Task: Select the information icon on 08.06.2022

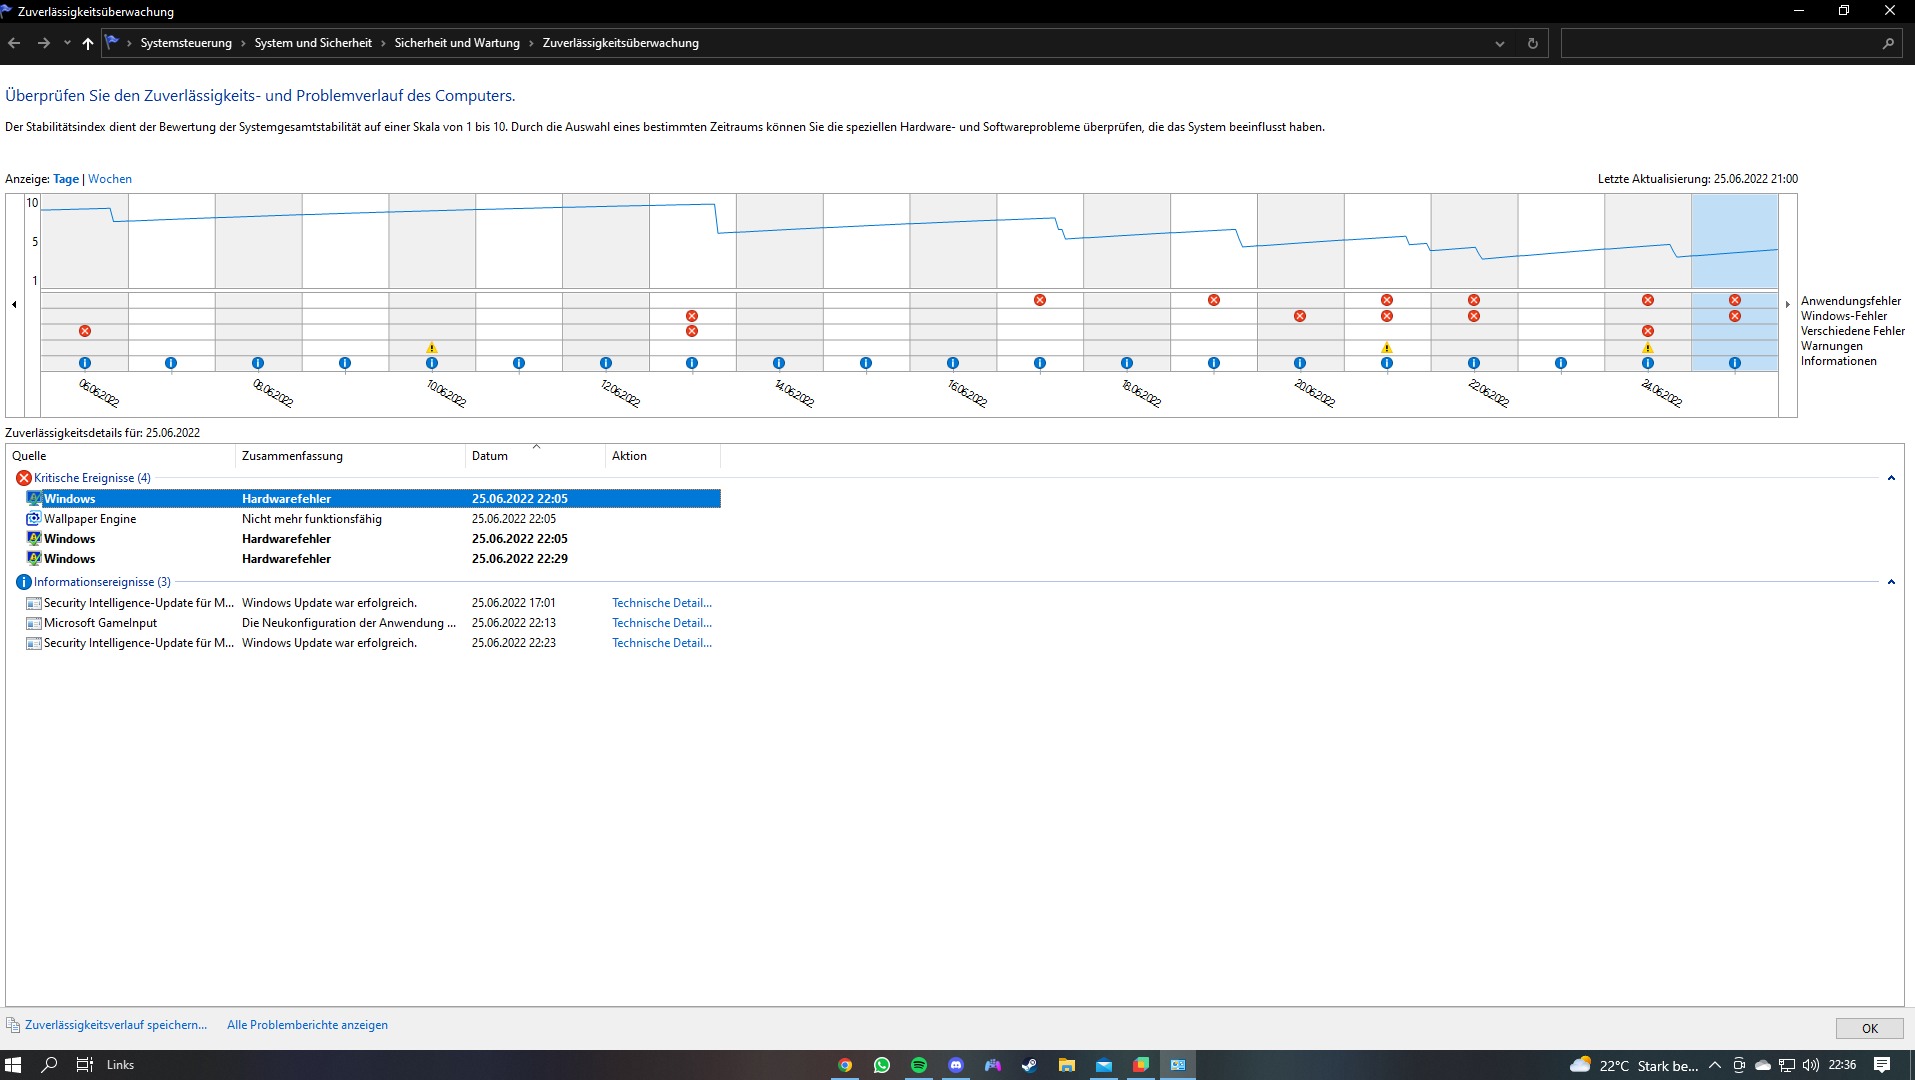Action: 258,363
